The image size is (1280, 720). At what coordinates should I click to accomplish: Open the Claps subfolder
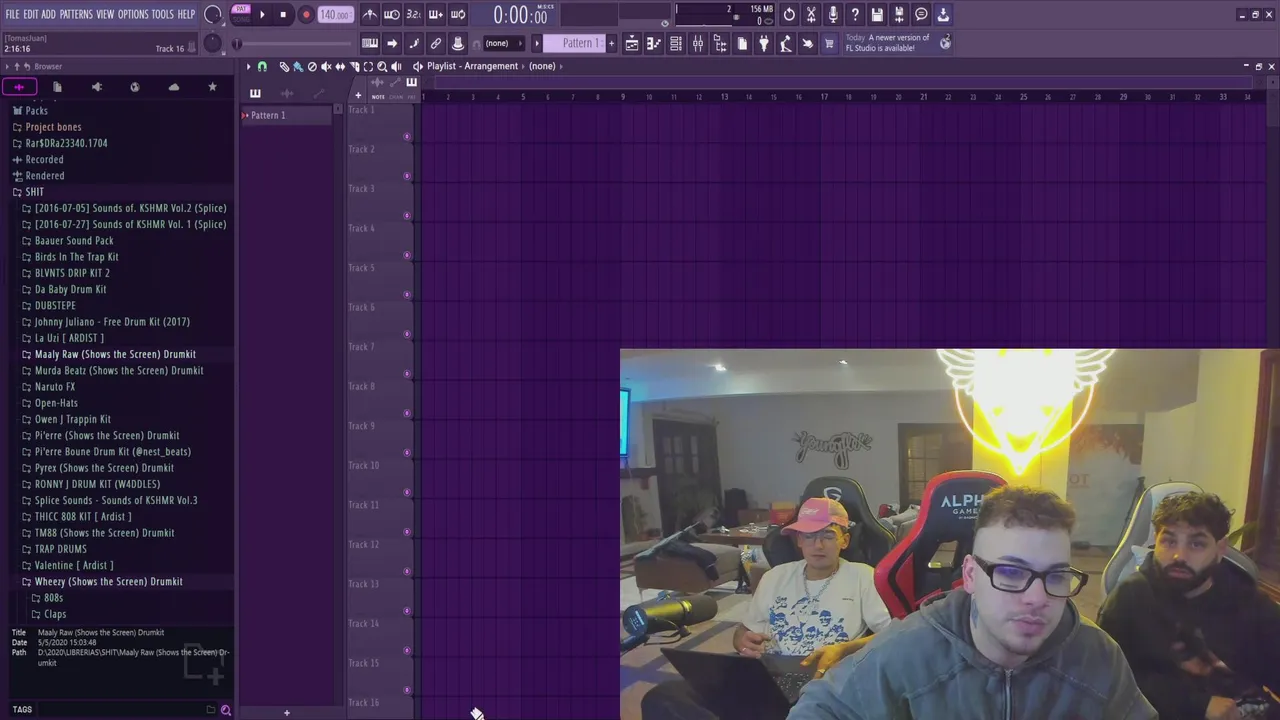click(55, 614)
